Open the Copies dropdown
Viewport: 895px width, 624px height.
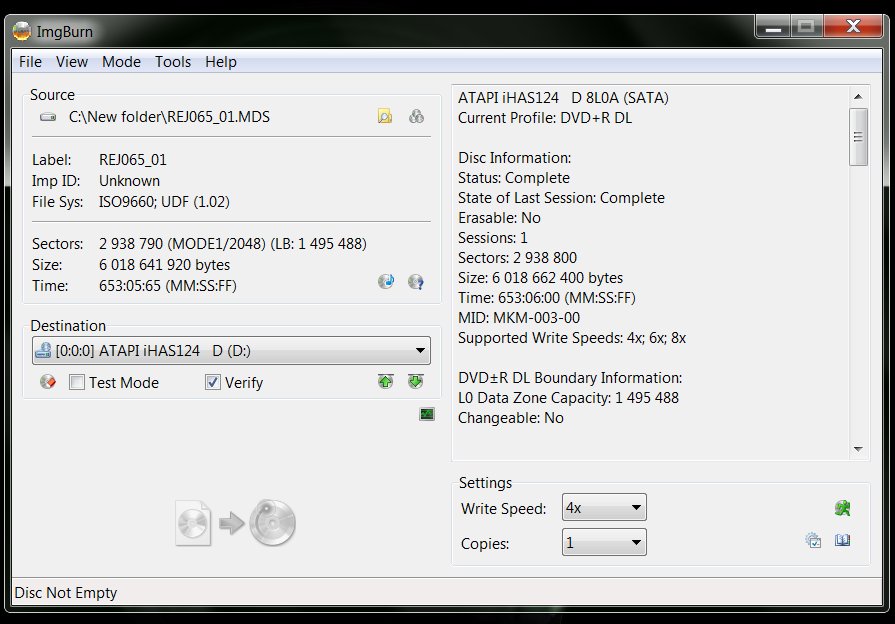tap(604, 542)
